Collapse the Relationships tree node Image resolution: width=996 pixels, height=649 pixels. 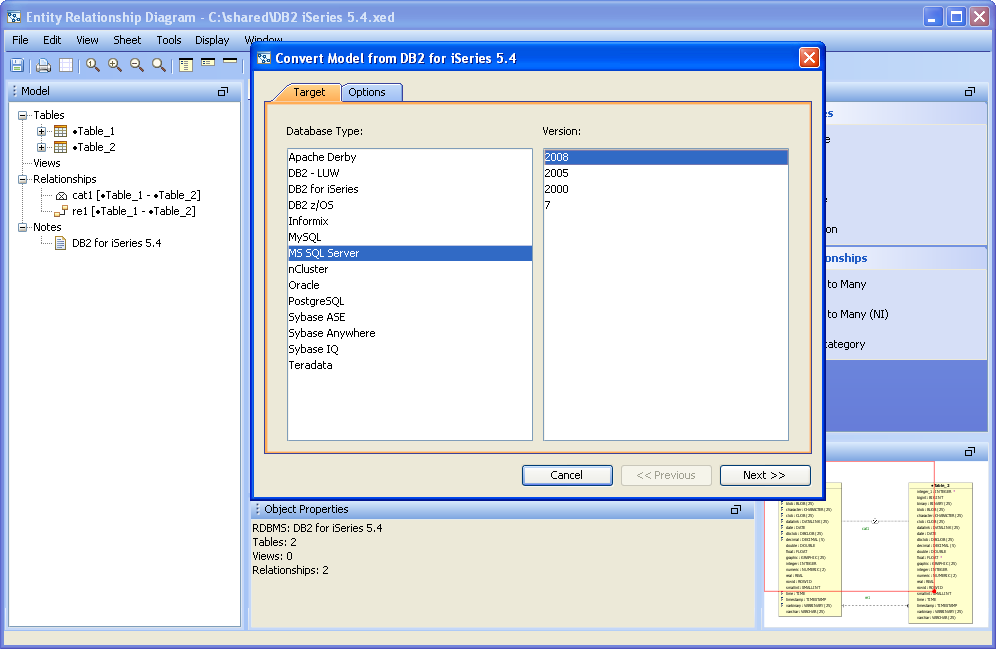23,179
